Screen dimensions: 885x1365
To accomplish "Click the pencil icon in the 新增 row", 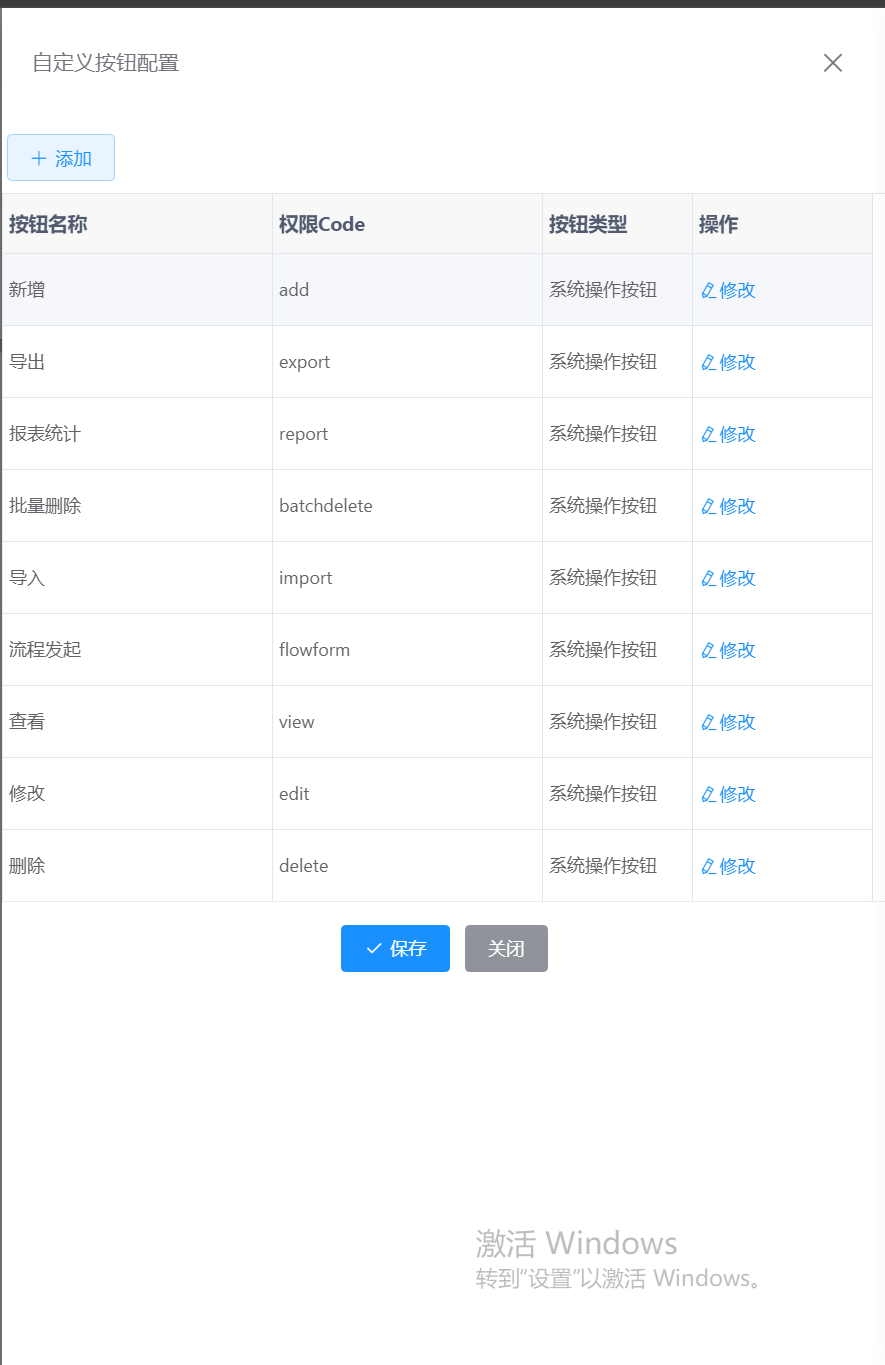I will (708, 290).
